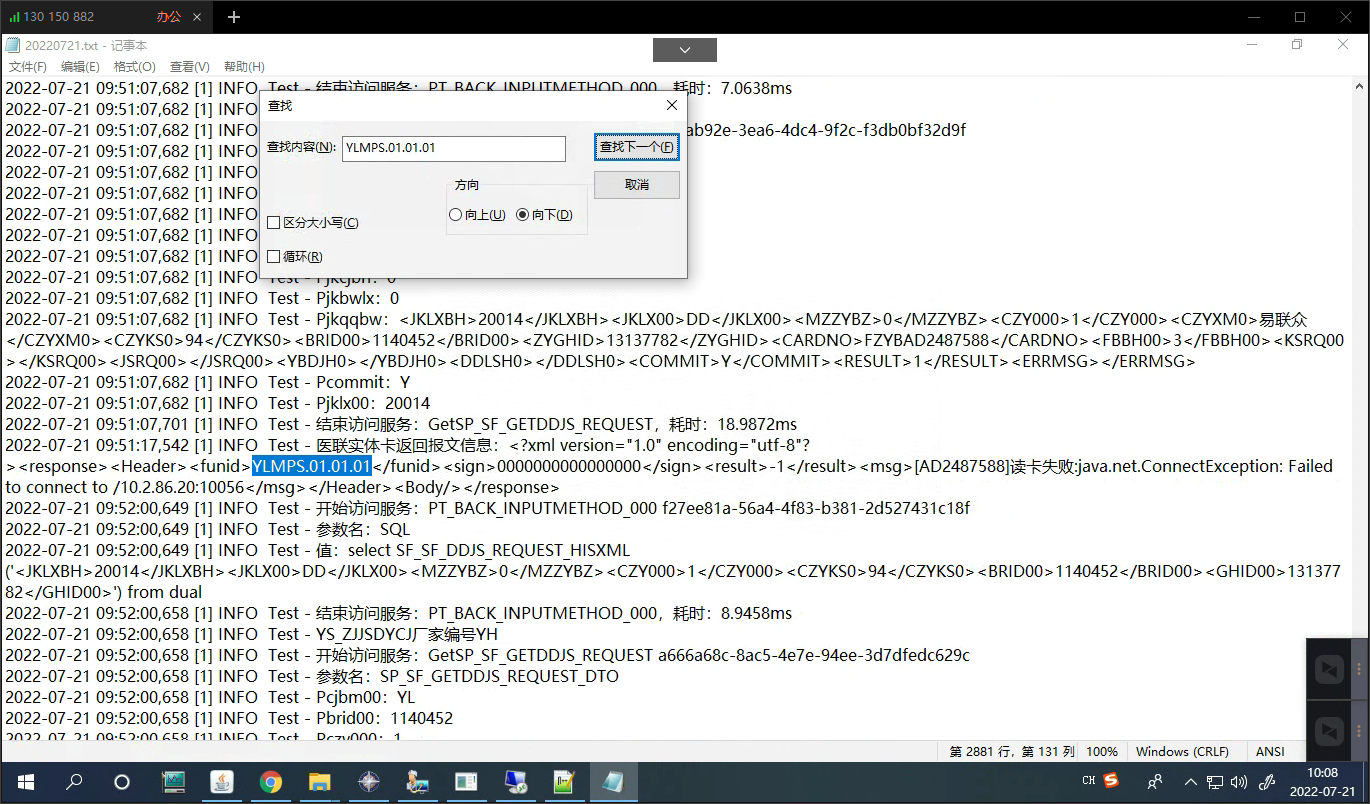
Task: Click the ANSI encoding status
Action: click(x=1270, y=752)
